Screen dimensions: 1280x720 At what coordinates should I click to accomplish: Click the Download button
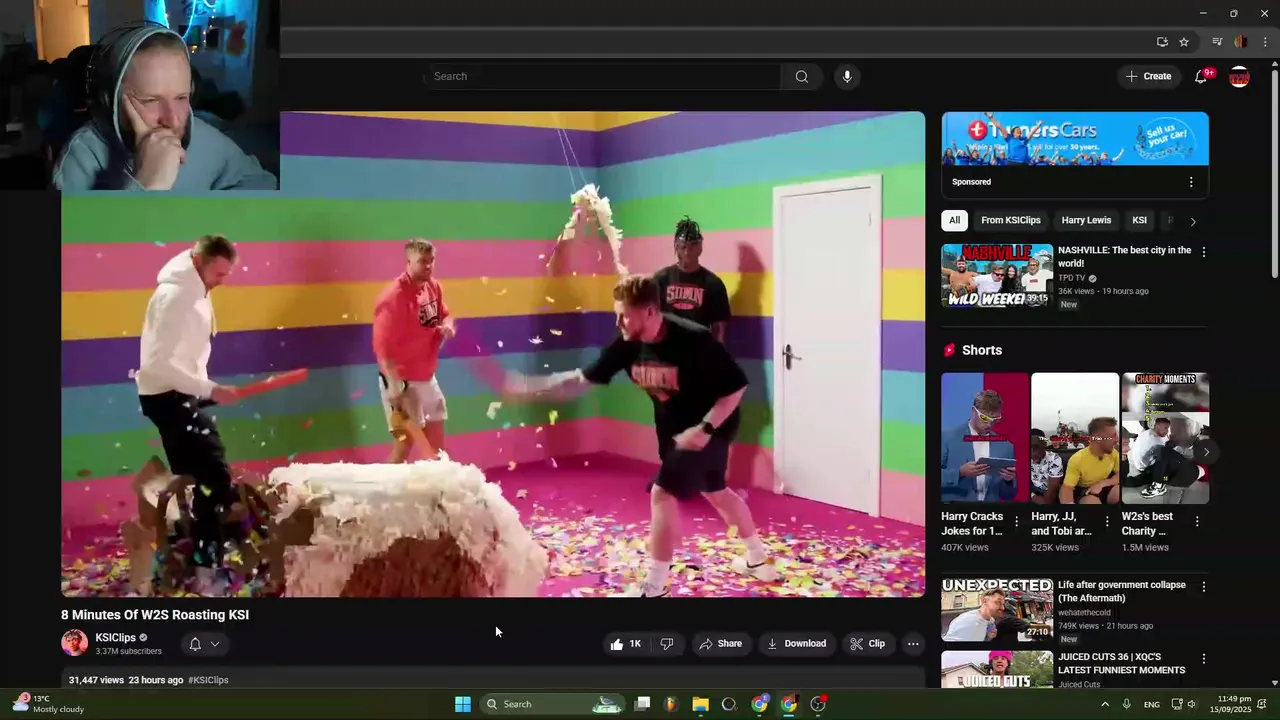pos(796,644)
